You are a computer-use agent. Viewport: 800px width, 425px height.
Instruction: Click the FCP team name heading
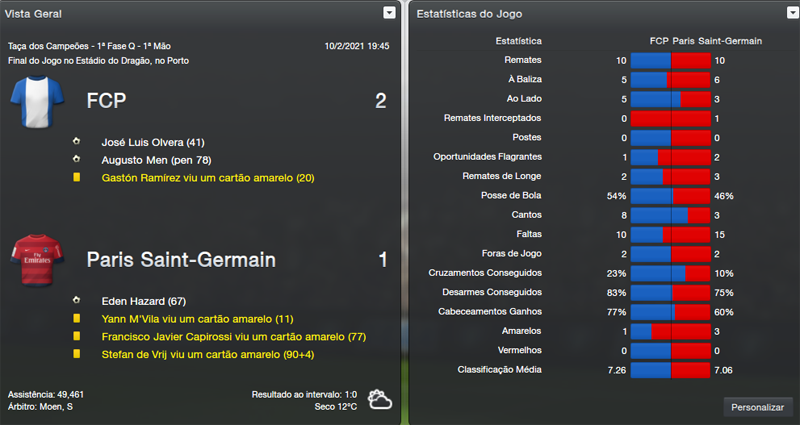107,101
